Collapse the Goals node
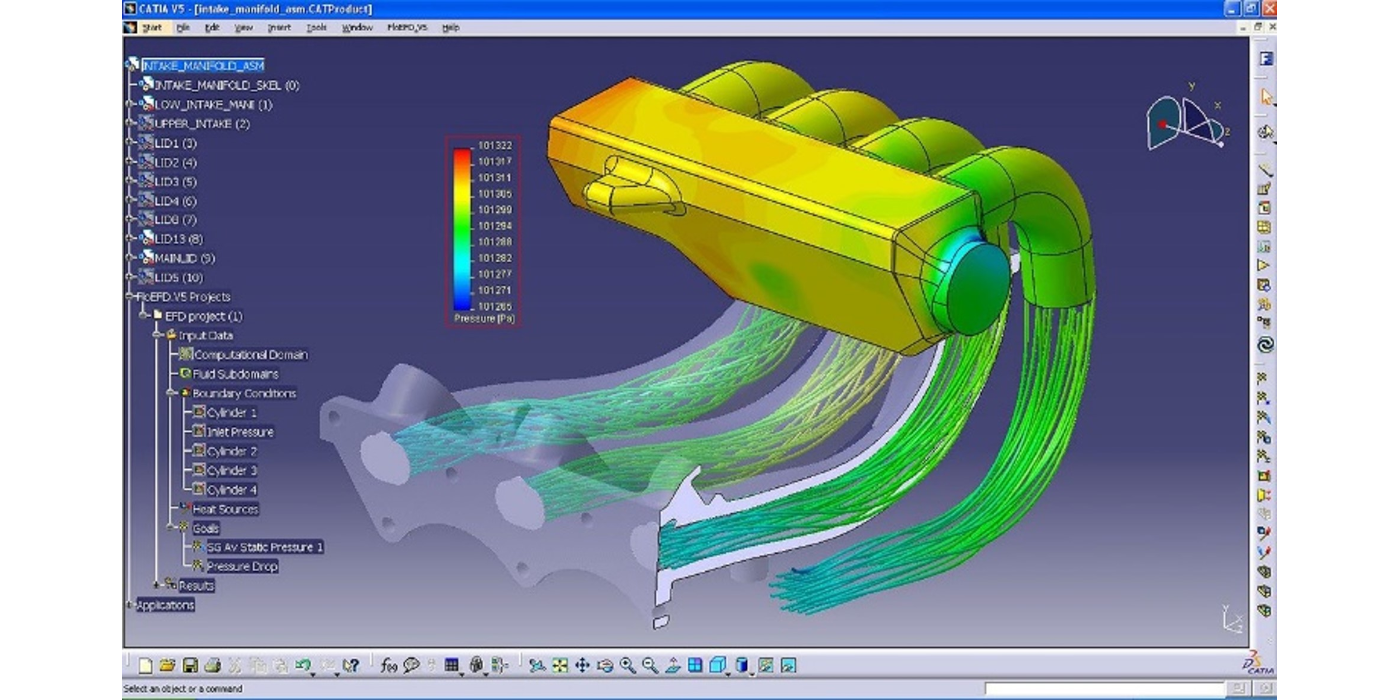 coord(170,527)
